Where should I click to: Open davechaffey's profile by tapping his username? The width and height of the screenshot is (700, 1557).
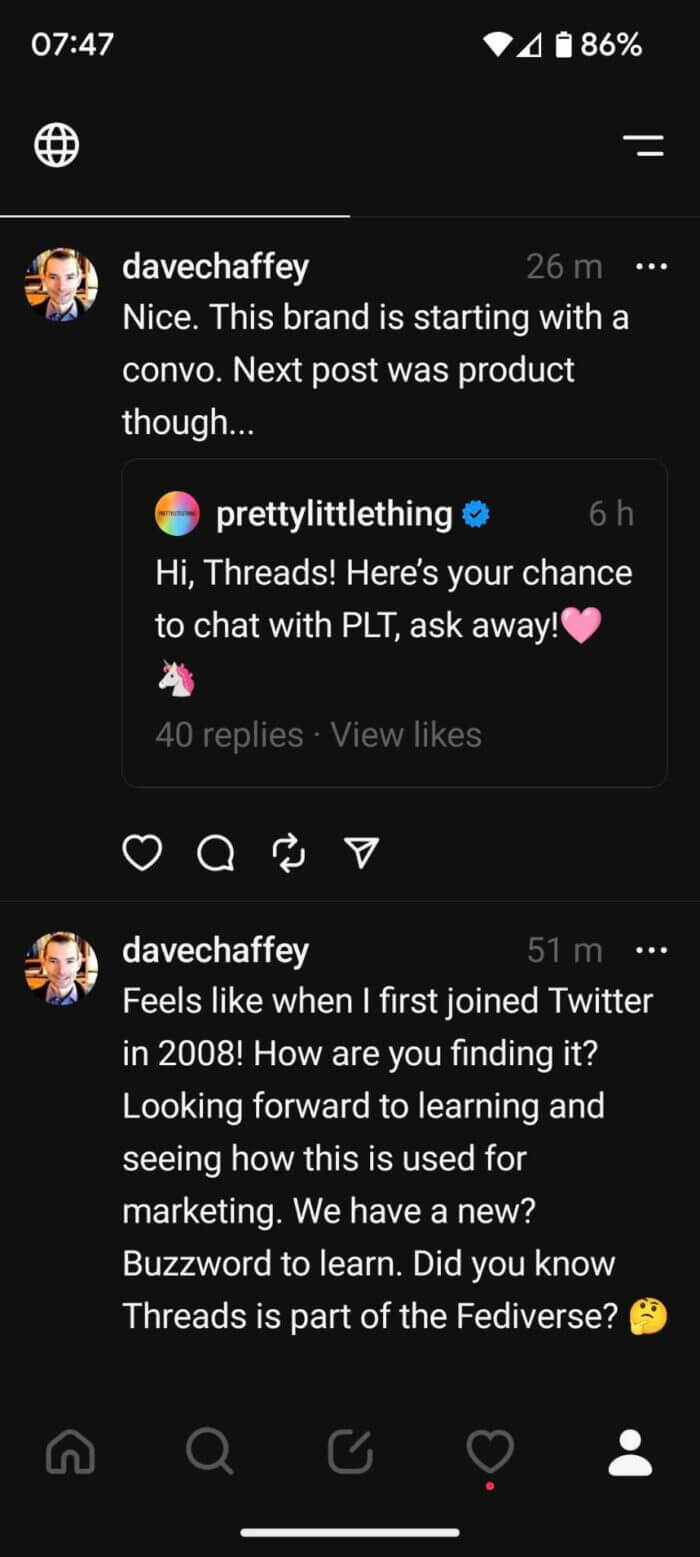pyautogui.click(x=215, y=265)
